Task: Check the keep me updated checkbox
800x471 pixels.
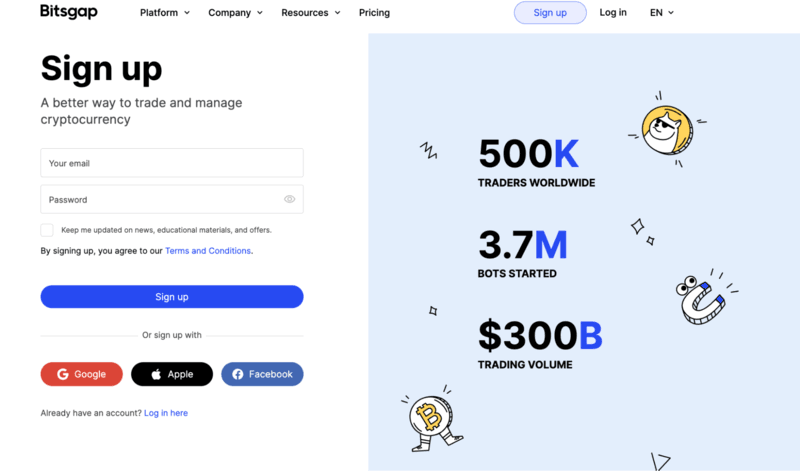Action: click(x=47, y=230)
